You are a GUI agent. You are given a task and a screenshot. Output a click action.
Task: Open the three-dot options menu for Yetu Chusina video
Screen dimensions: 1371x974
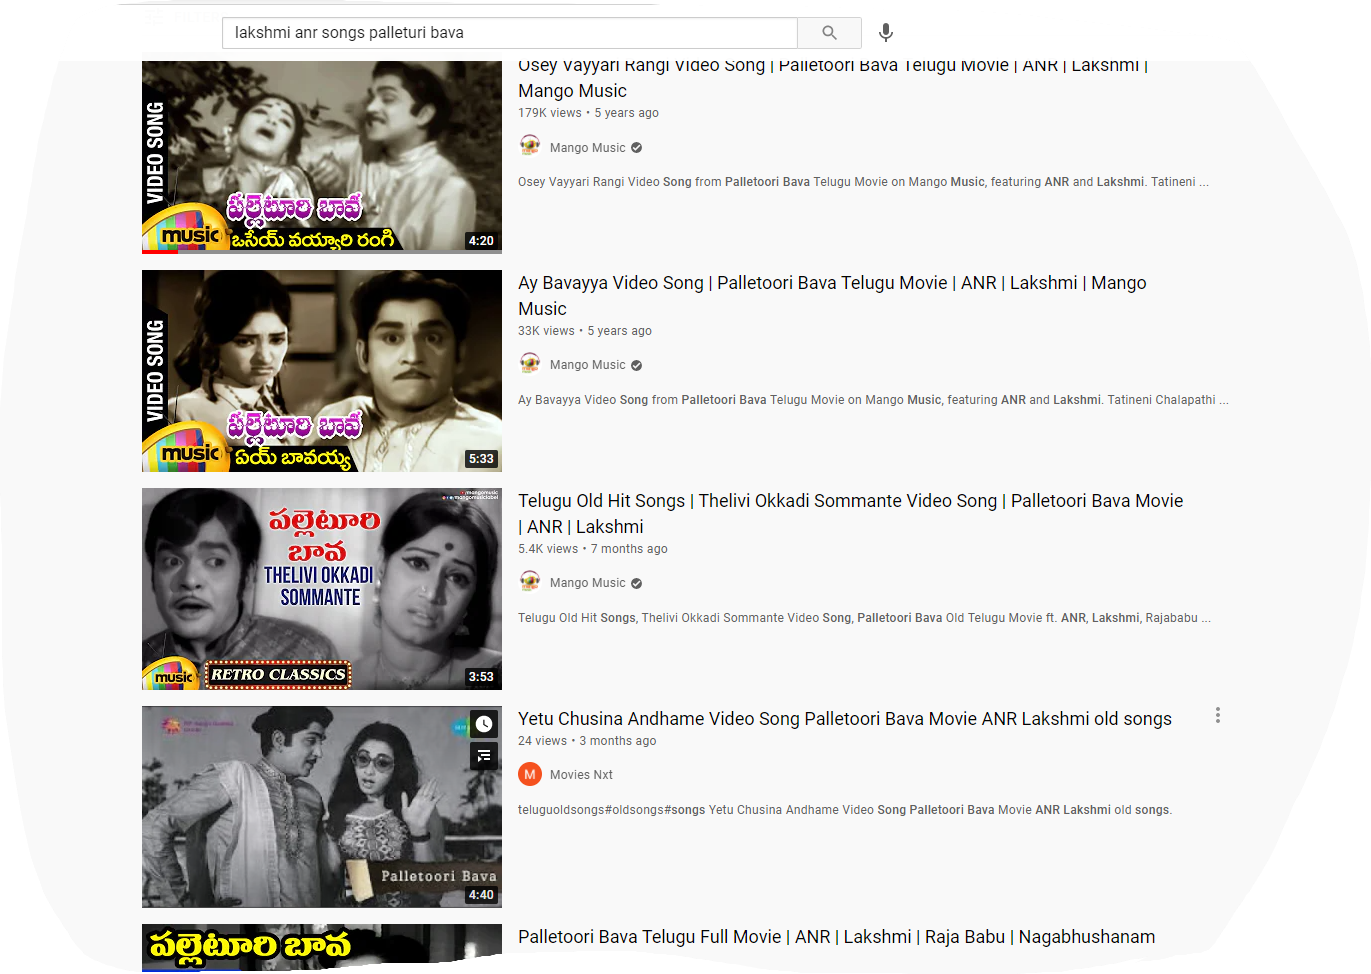pyautogui.click(x=1217, y=715)
